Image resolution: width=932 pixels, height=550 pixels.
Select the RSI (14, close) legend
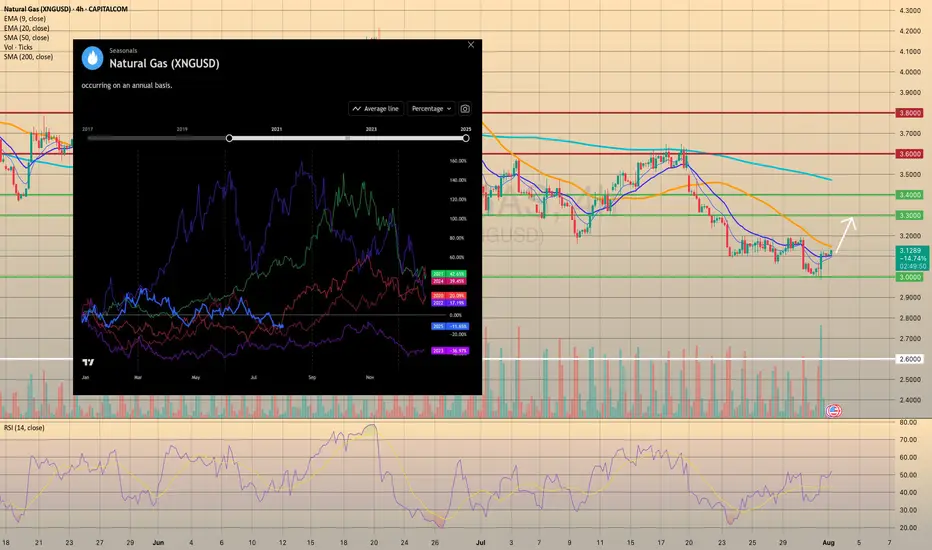24,428
